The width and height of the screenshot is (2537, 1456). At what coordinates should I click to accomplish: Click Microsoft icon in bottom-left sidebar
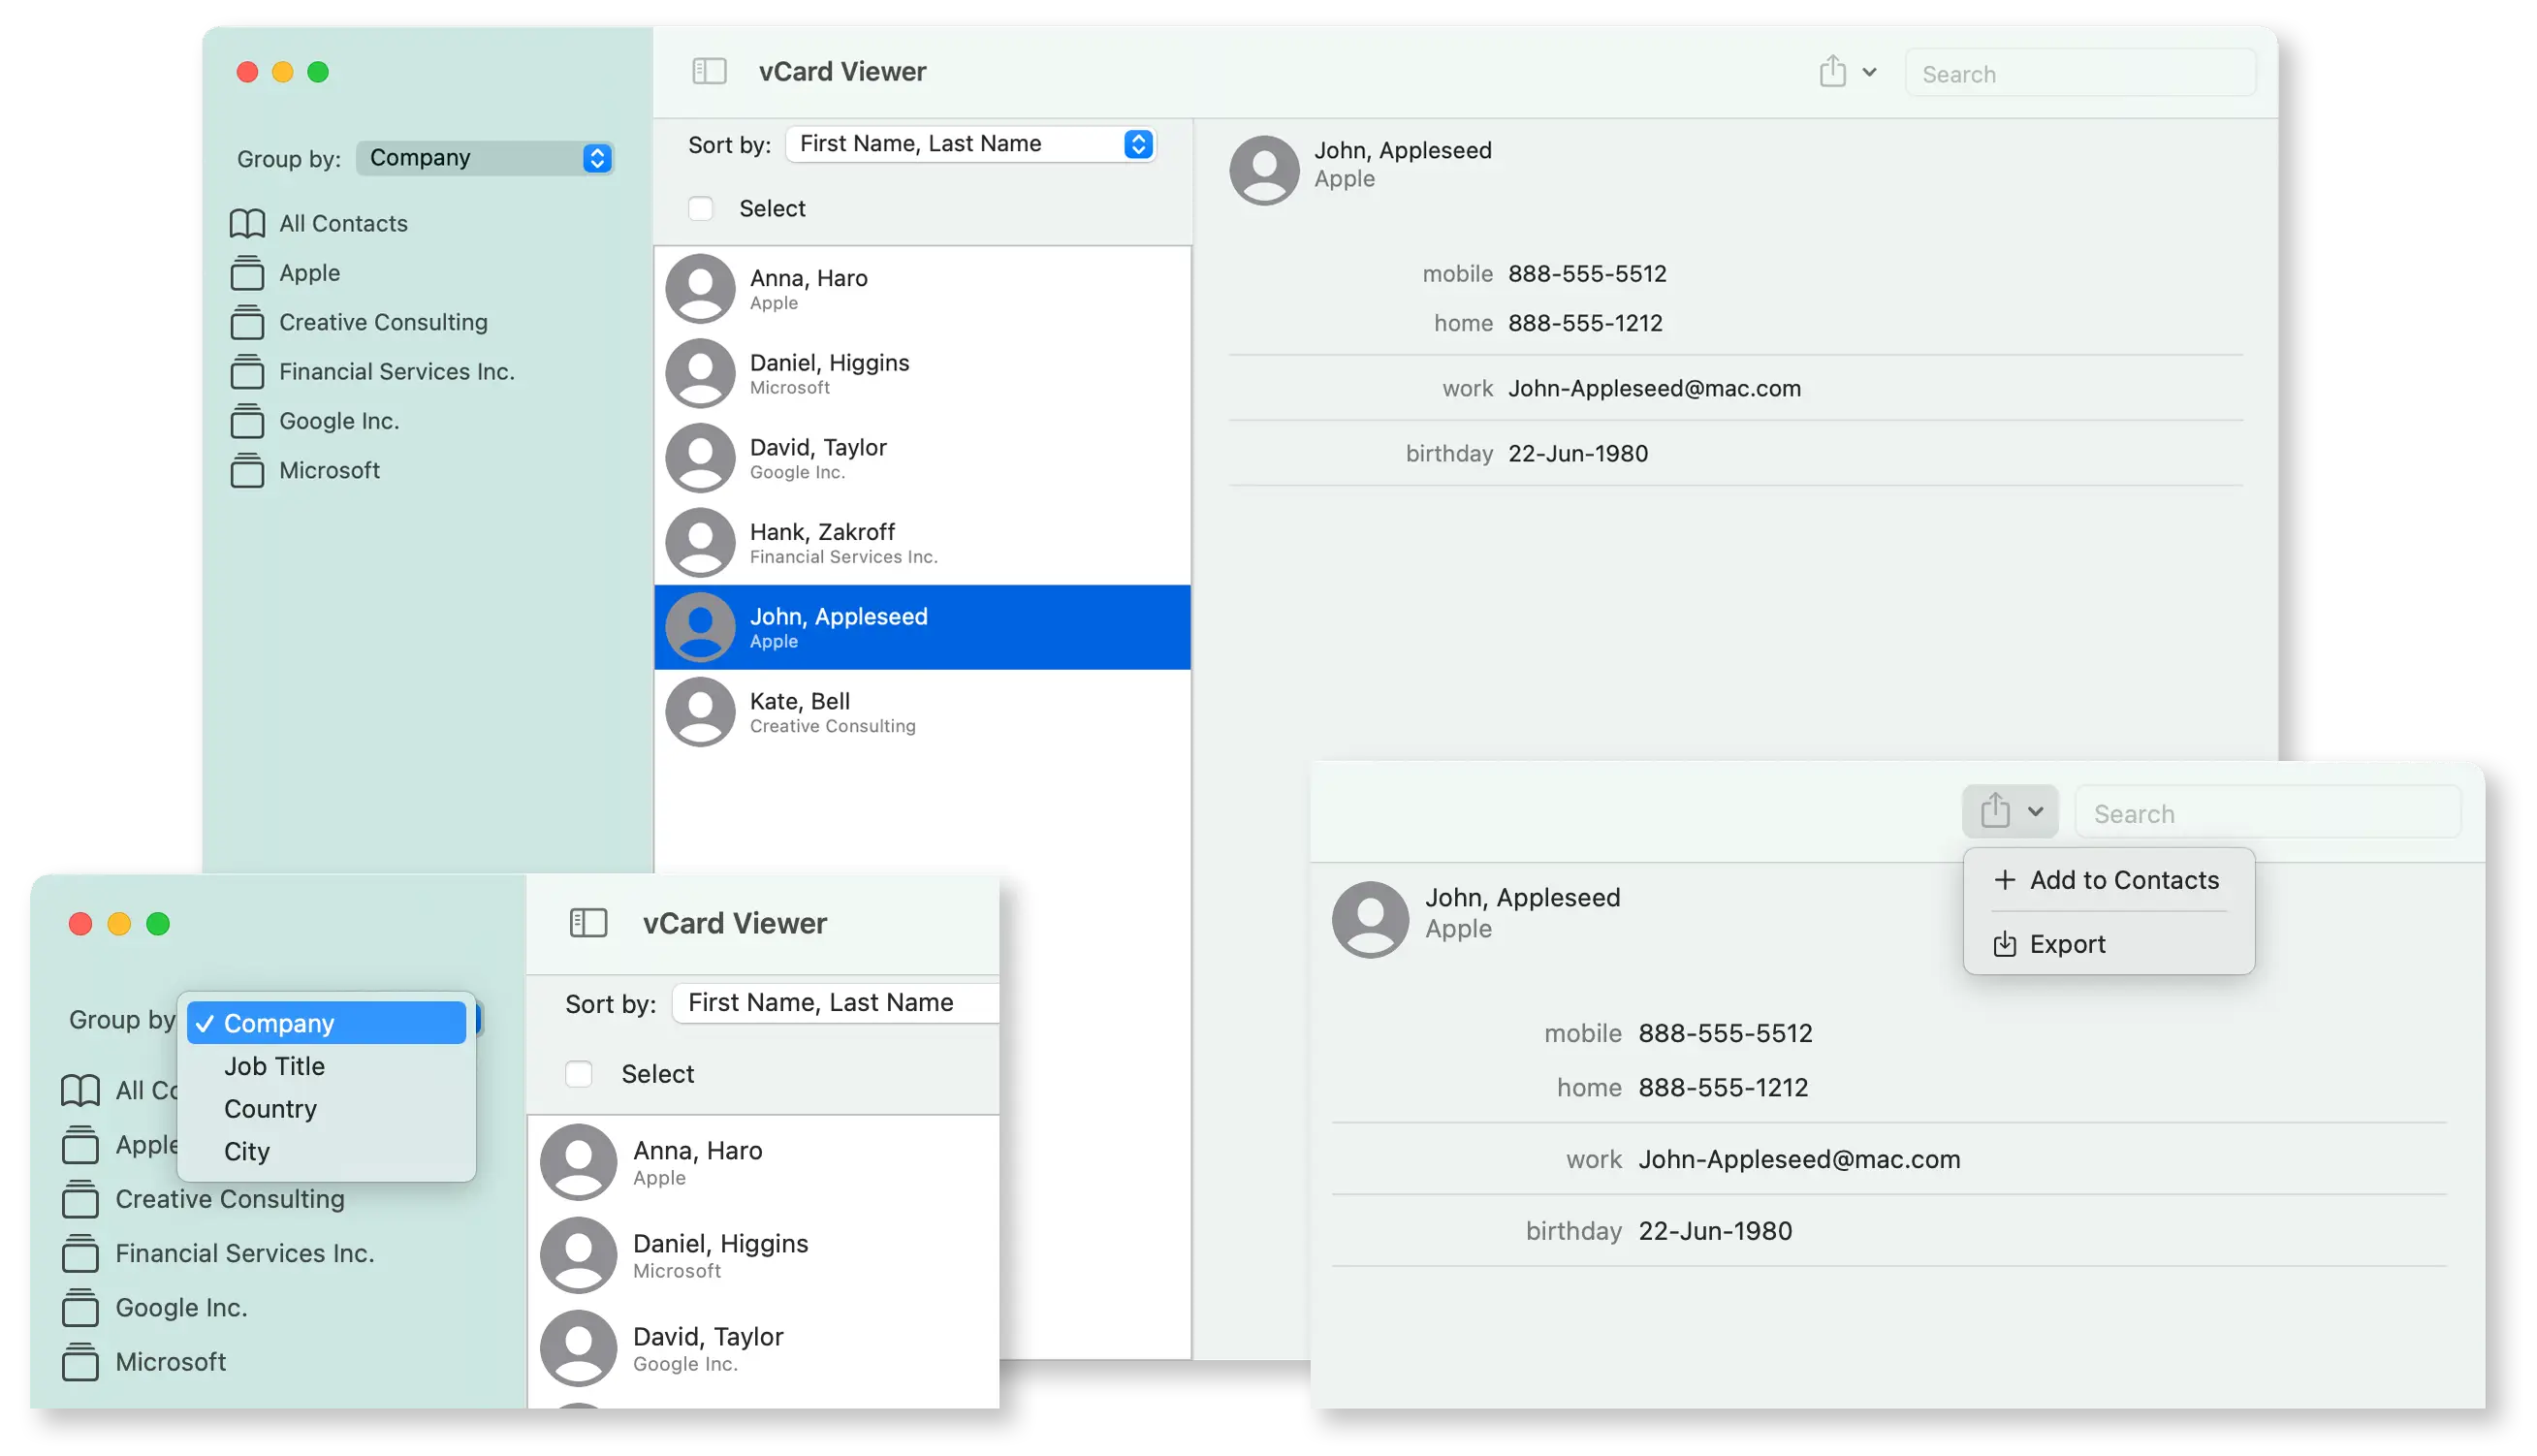click(x=80, y=1362)
